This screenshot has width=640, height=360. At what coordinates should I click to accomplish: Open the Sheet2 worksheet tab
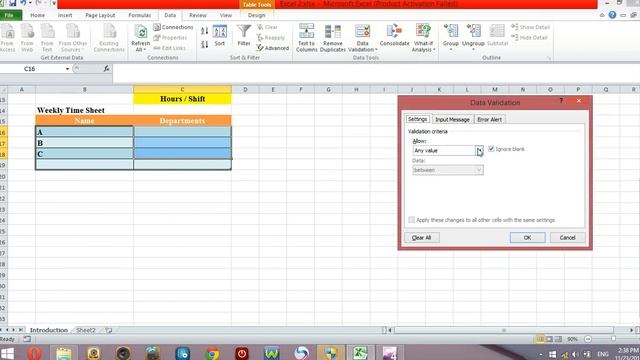coord(86,330)
